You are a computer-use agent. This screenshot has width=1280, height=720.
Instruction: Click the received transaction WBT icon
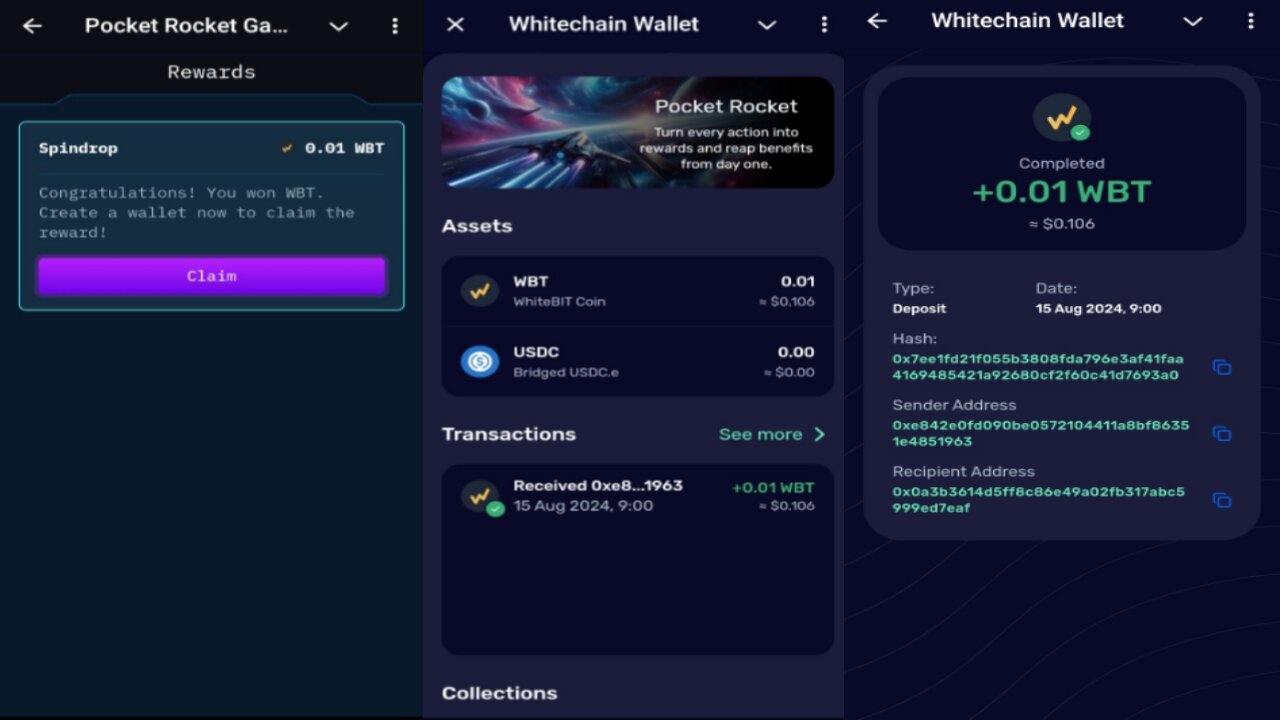click(481, 497)
